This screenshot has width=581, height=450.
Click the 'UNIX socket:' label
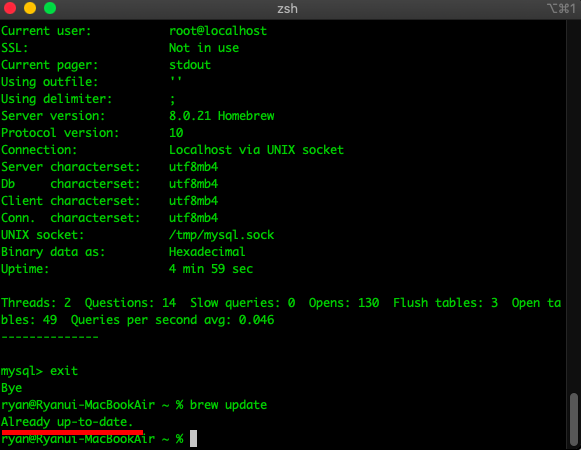coord(43,235)
